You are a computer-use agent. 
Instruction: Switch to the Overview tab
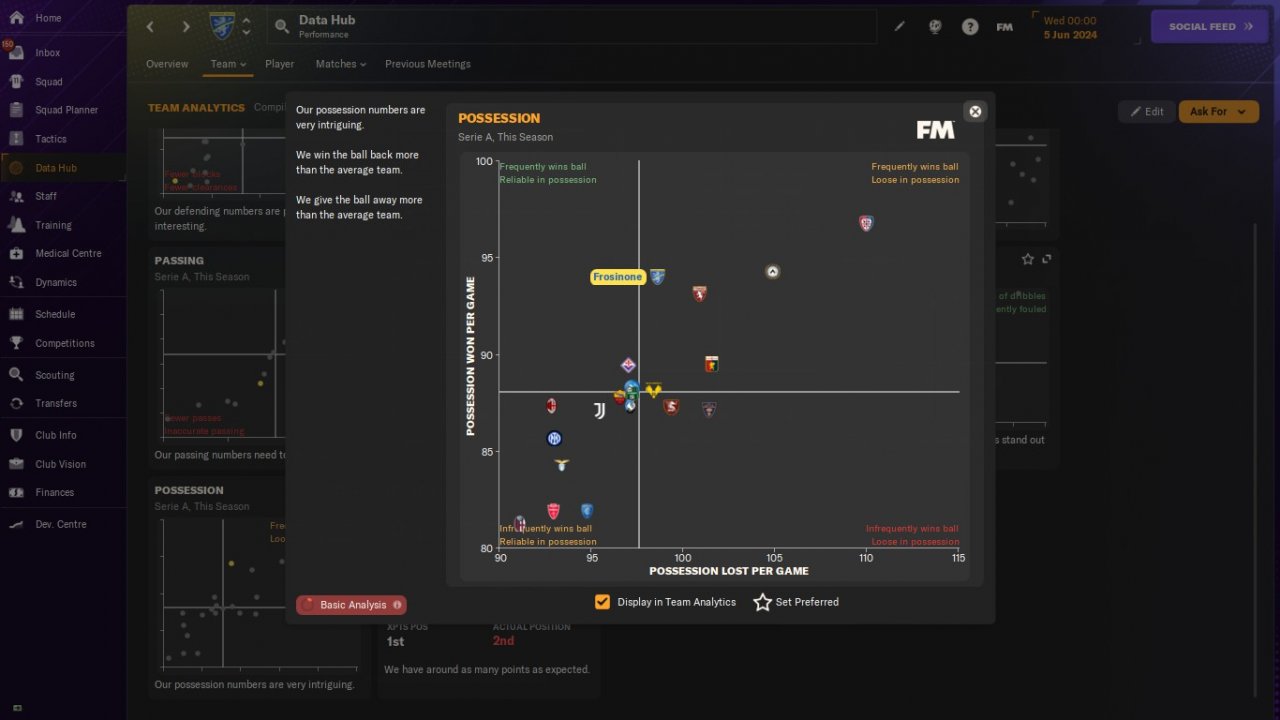coord(167,64)
